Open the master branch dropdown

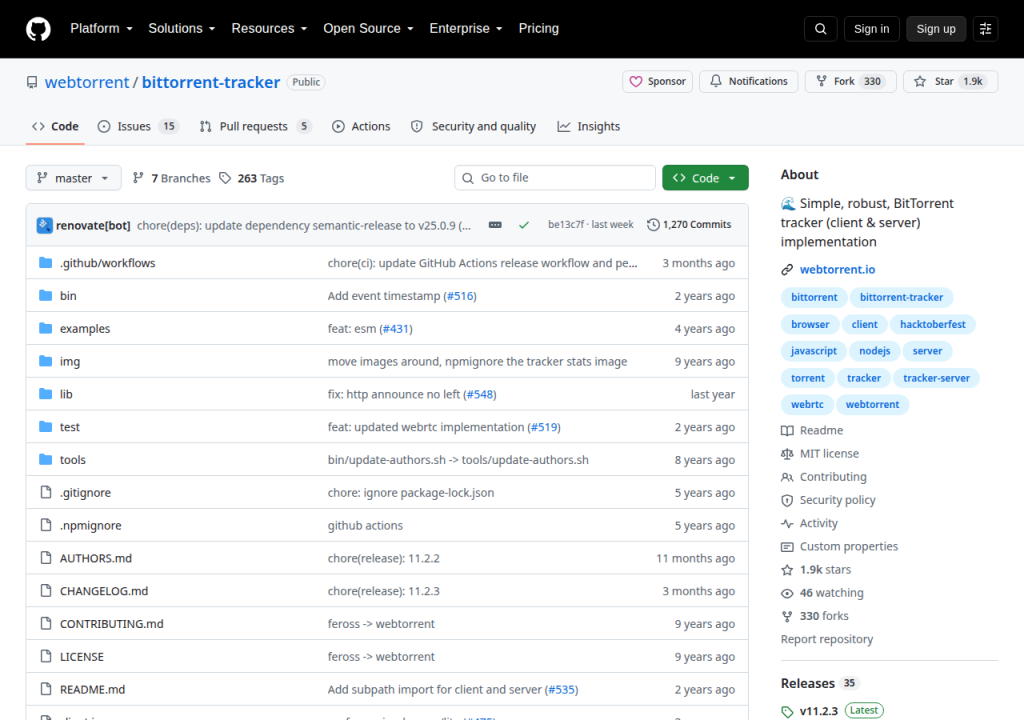pos(73,178)
